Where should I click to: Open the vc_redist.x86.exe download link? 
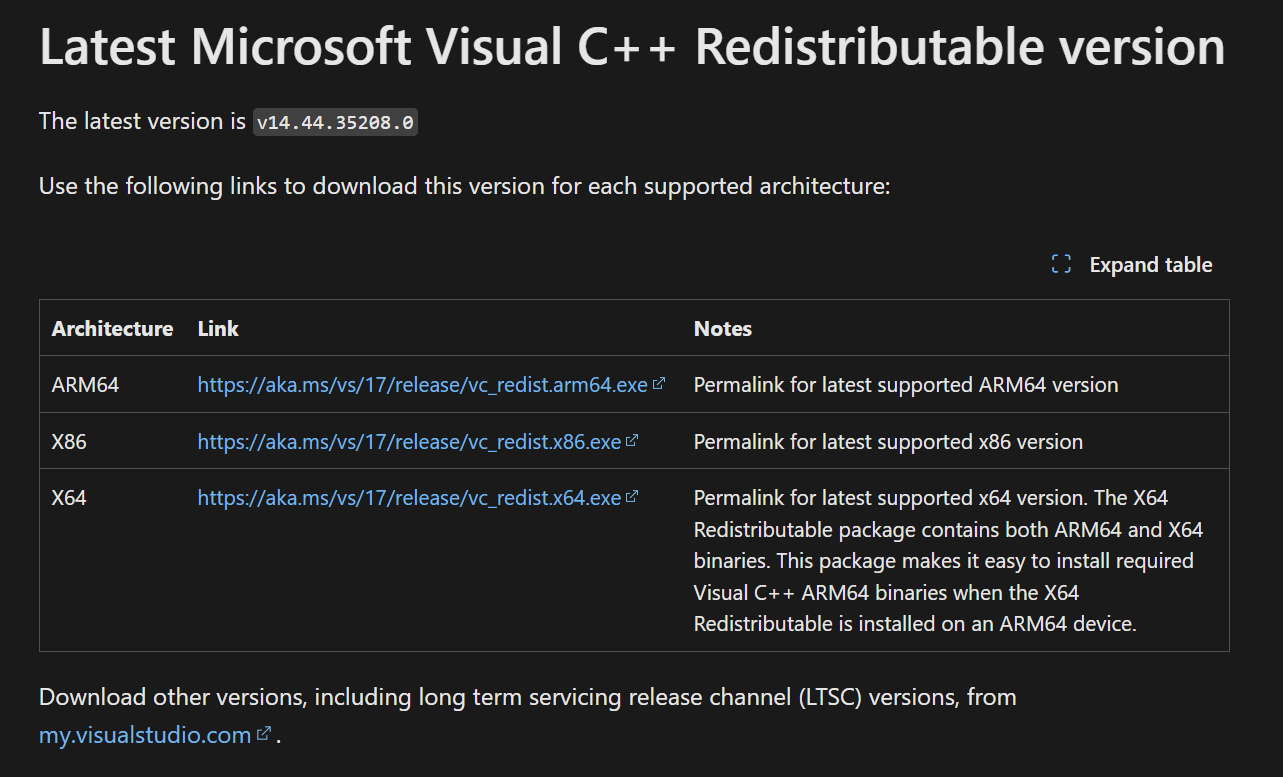coord(409,441)
